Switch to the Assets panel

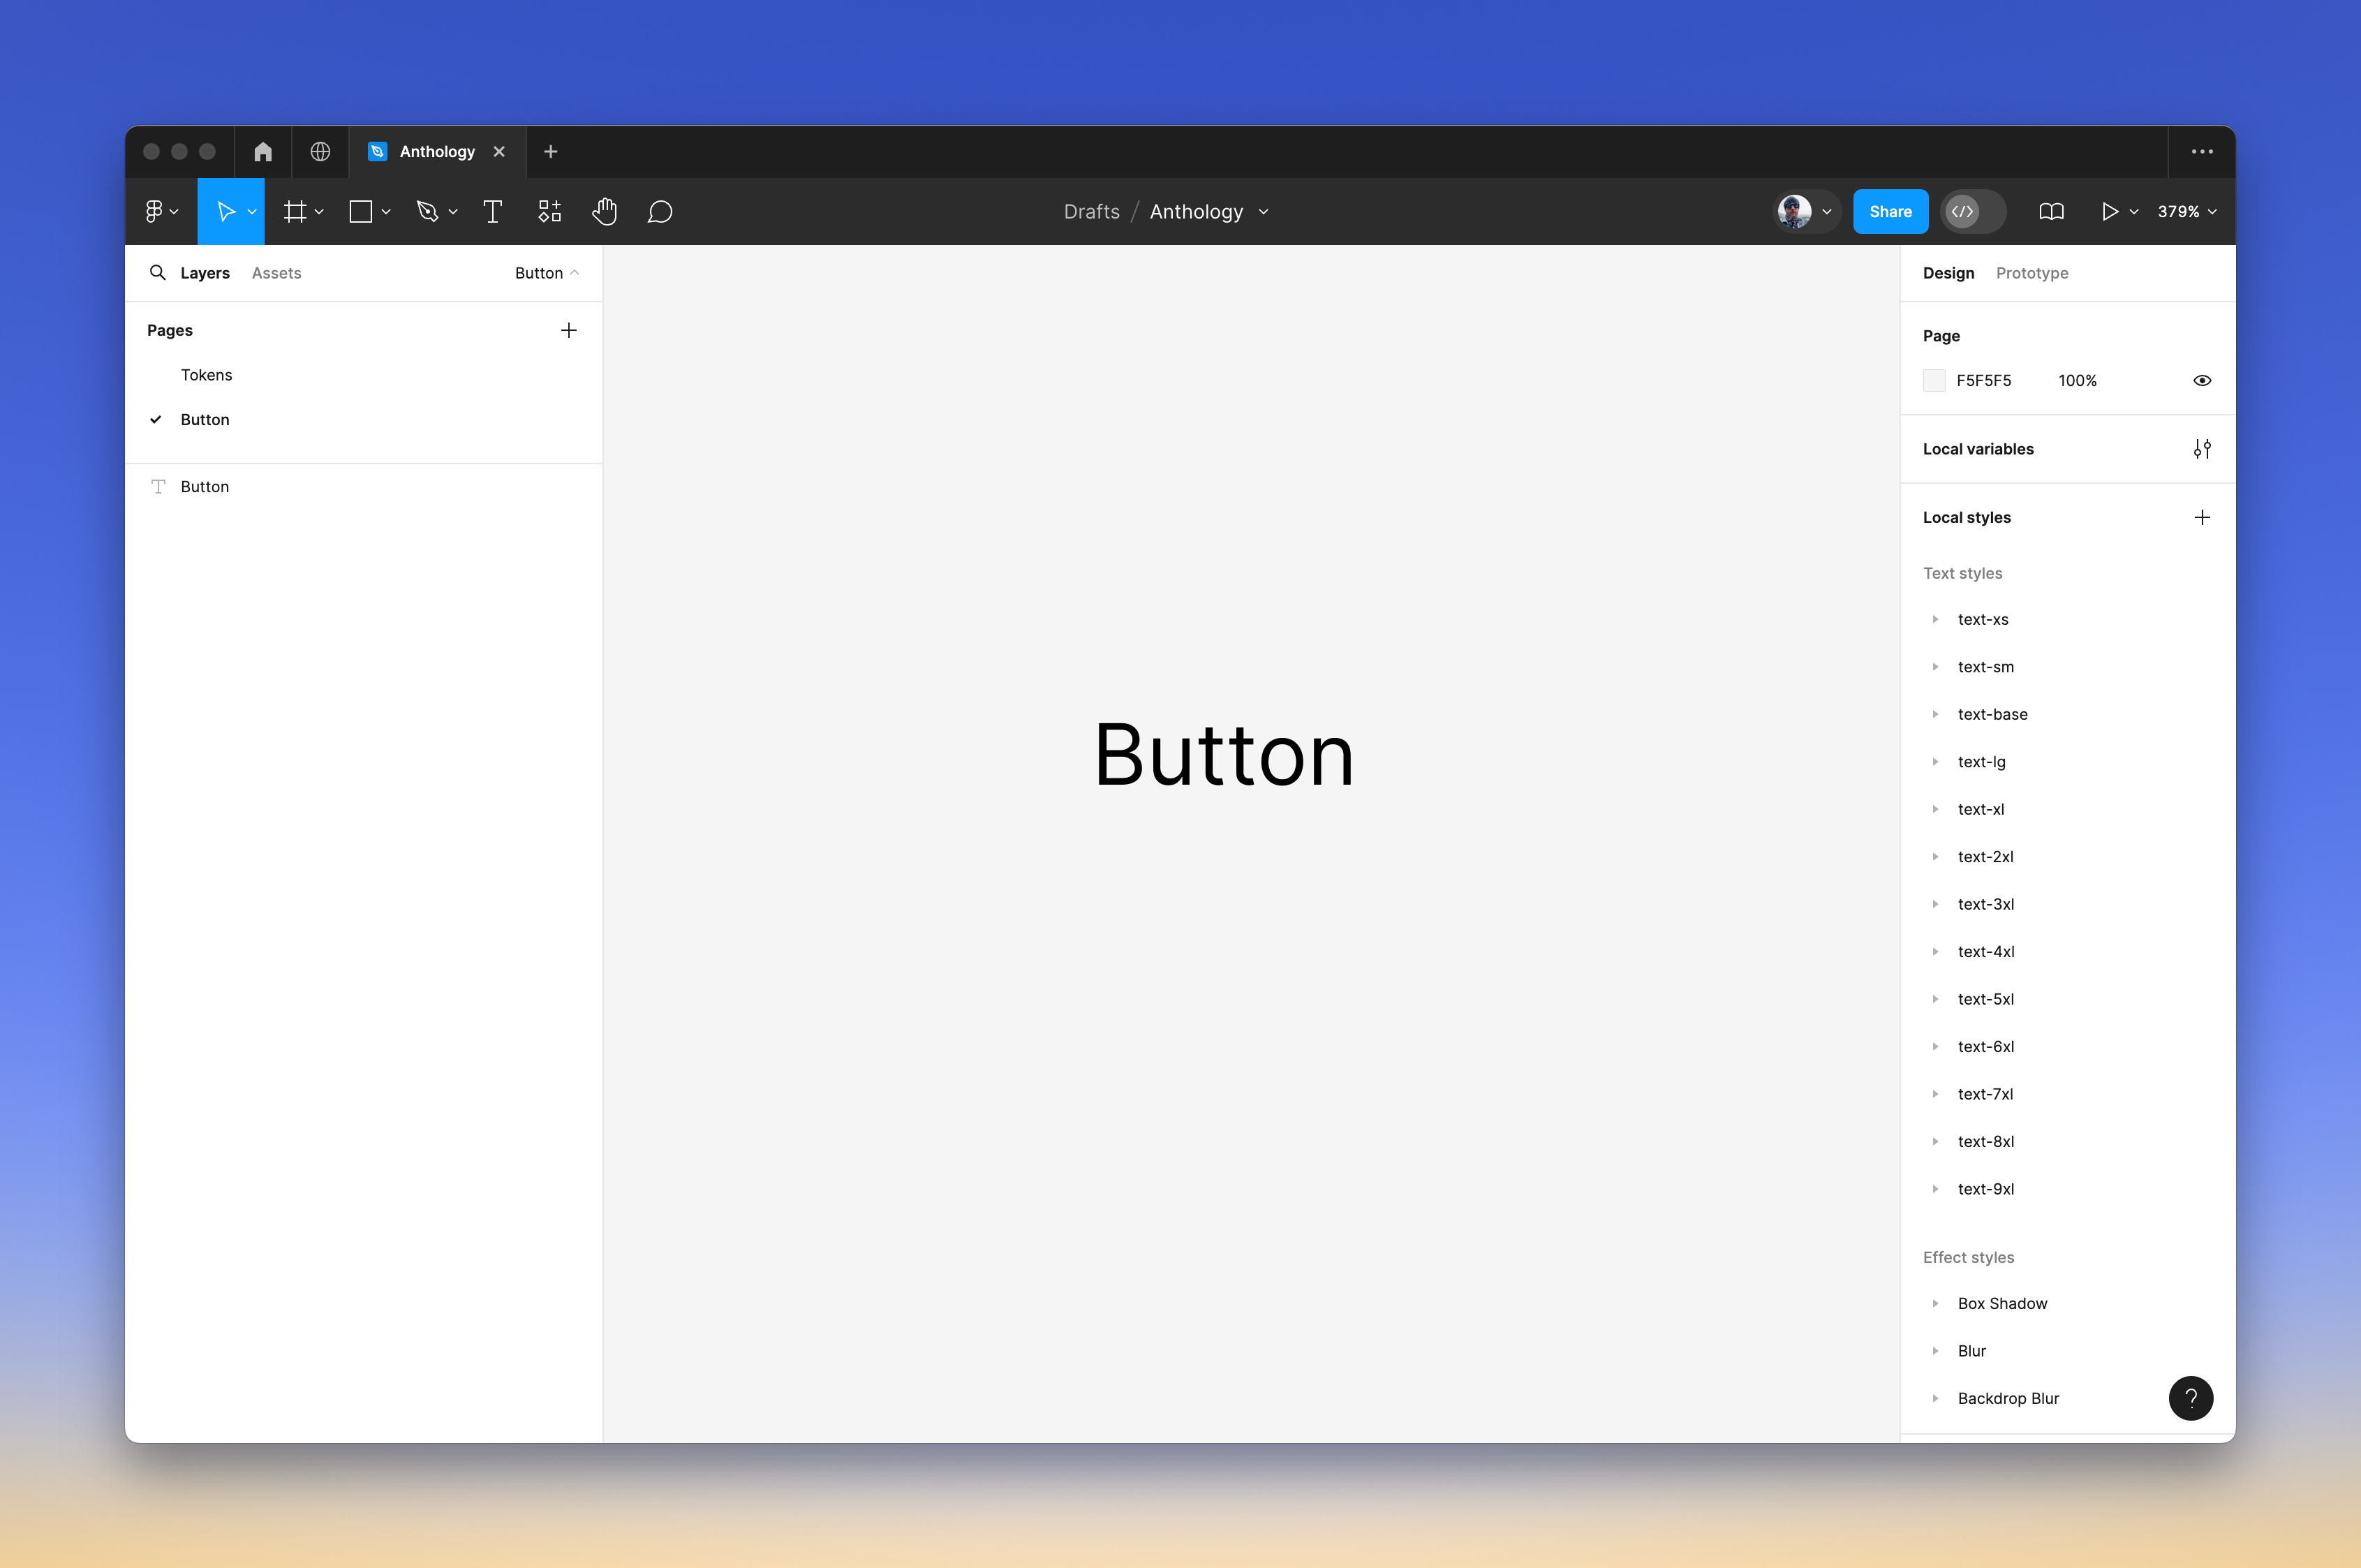point(276,272)
